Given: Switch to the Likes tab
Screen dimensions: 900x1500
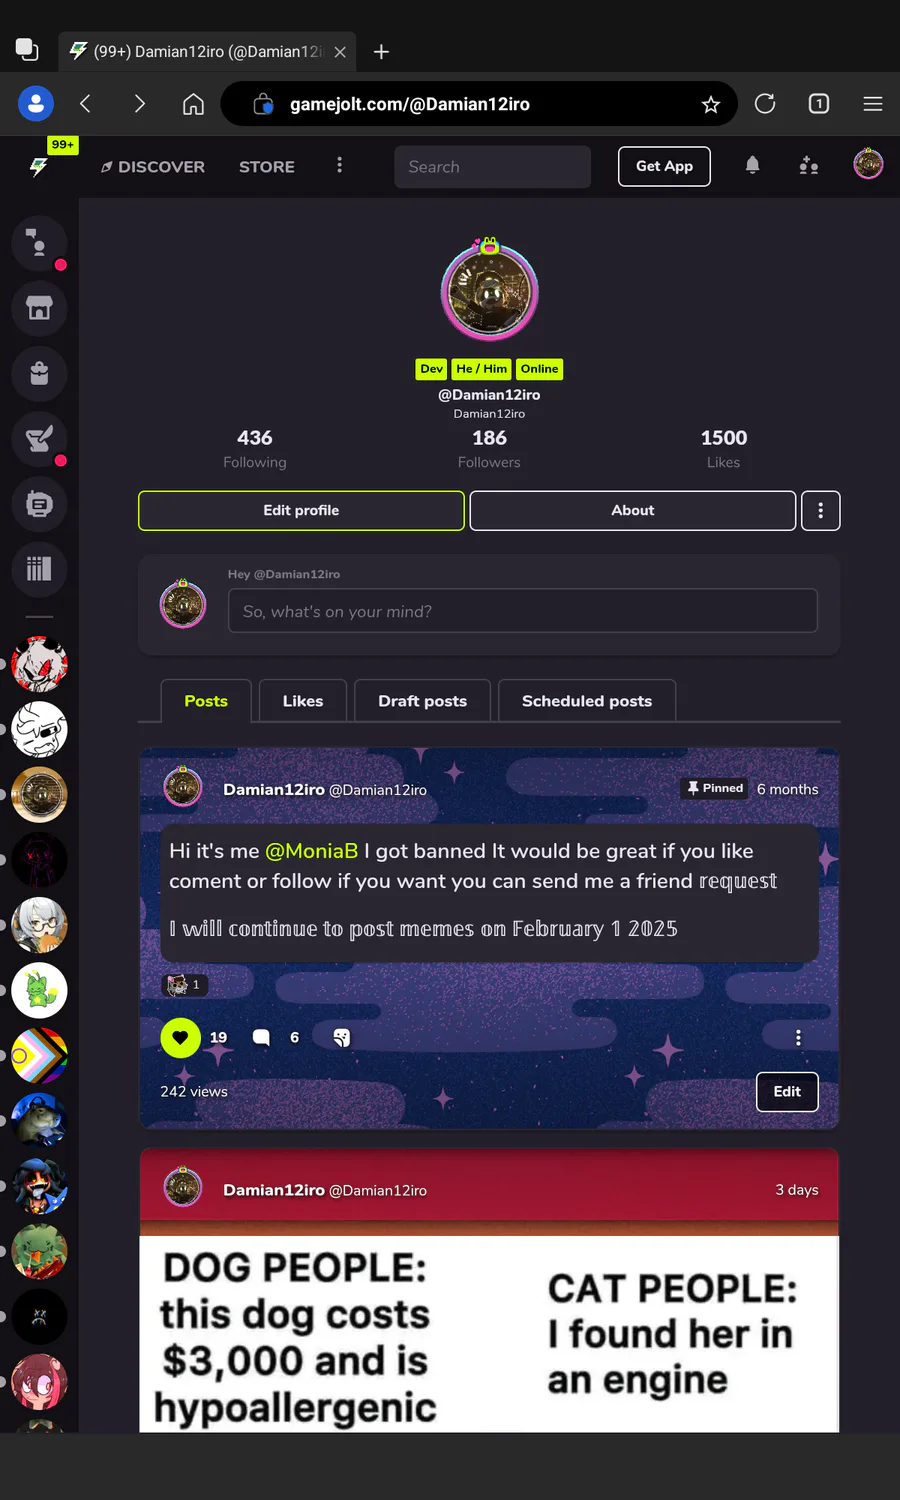Looking at the screenshot, I should (303, 701).
